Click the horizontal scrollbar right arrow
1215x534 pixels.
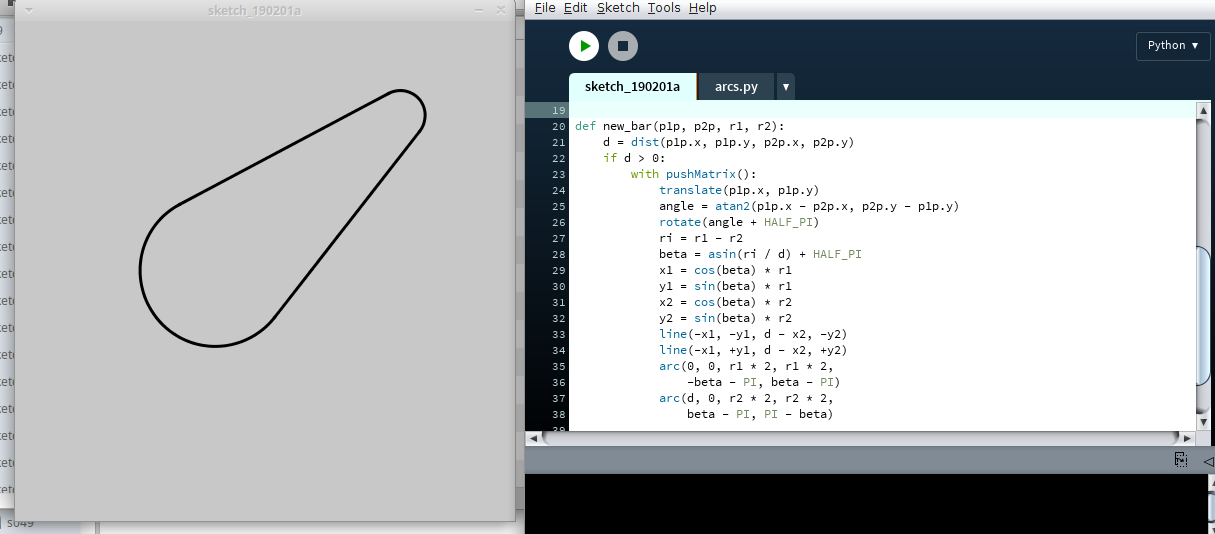(1187, 438)
